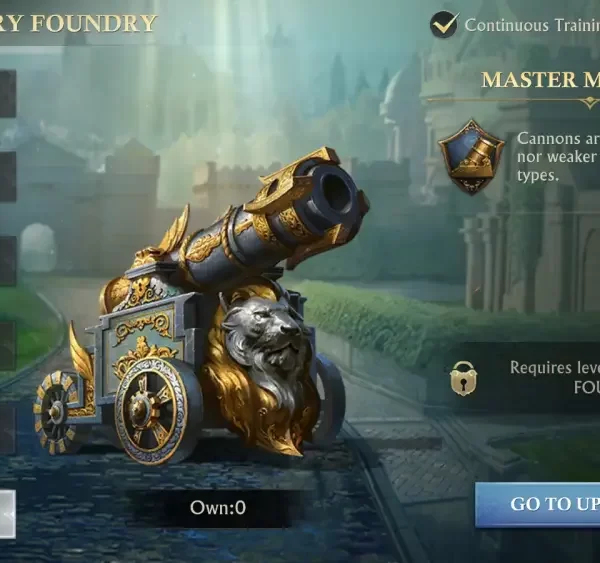The image size is (600, 563).
Task: Click the small gold-studded rear wheel
Action: [x=57, y=412]
